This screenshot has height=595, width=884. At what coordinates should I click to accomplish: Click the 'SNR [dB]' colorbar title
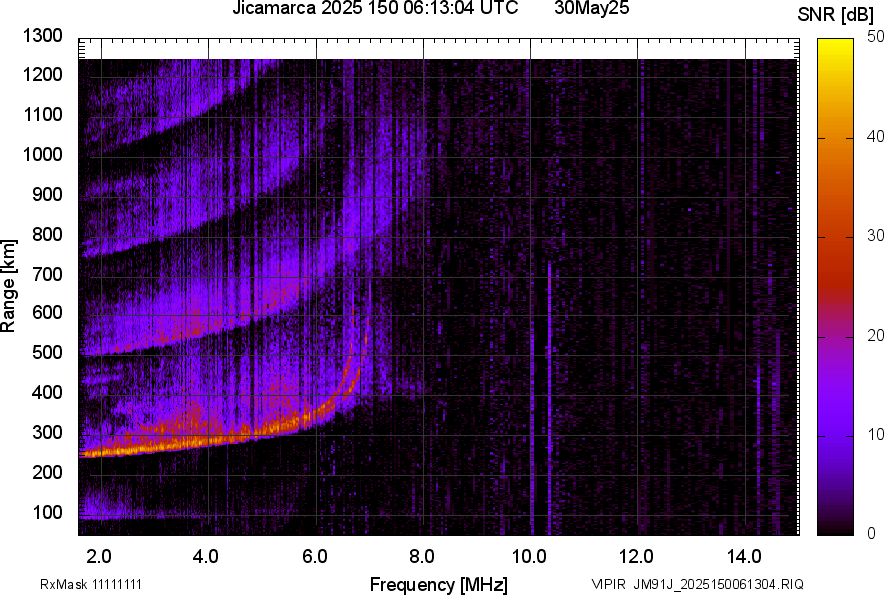(835, 15)
